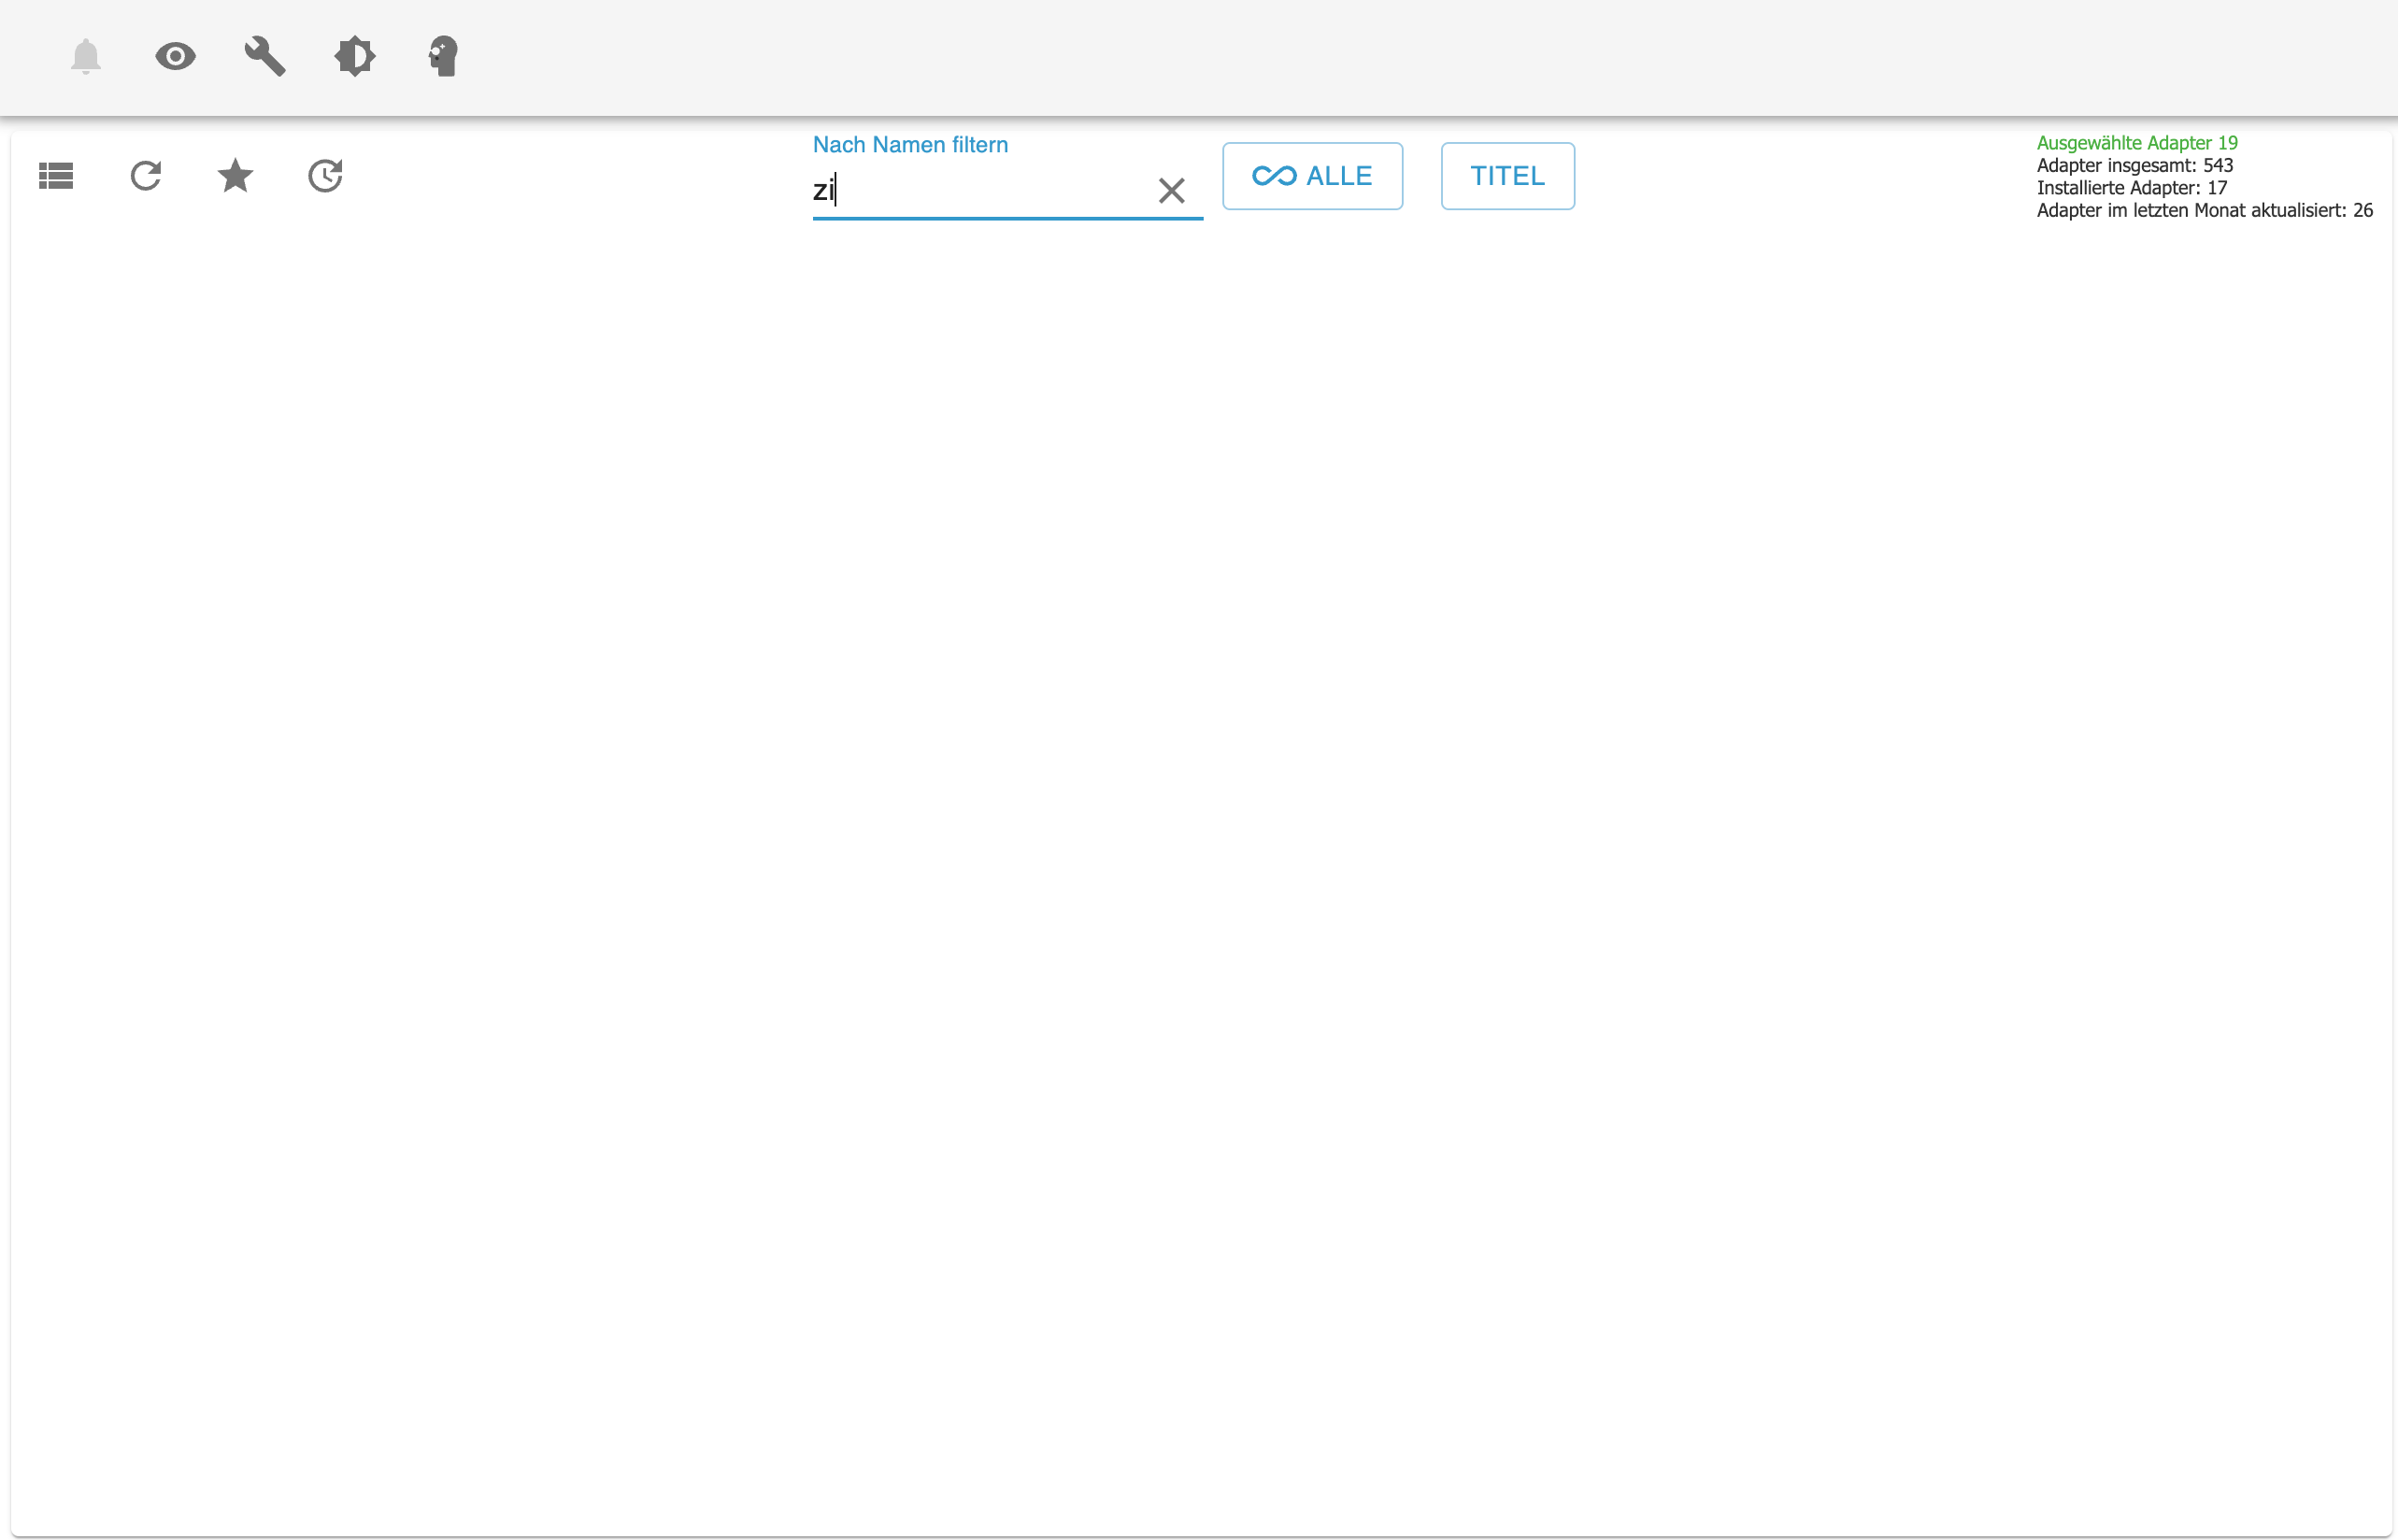2398x1540 pixels.
Task: Open the notifications bell
Action: point(86,56)
